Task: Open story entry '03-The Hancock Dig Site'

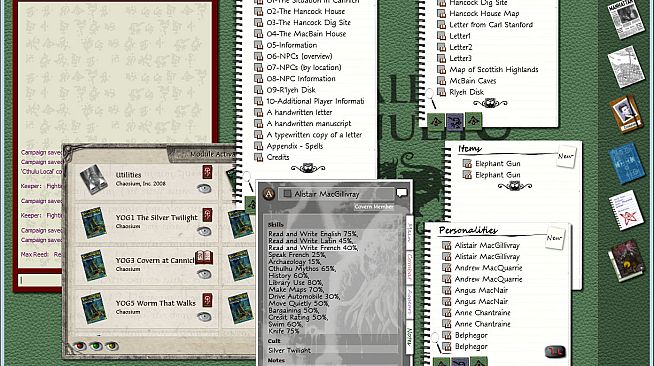Action: 309,23
